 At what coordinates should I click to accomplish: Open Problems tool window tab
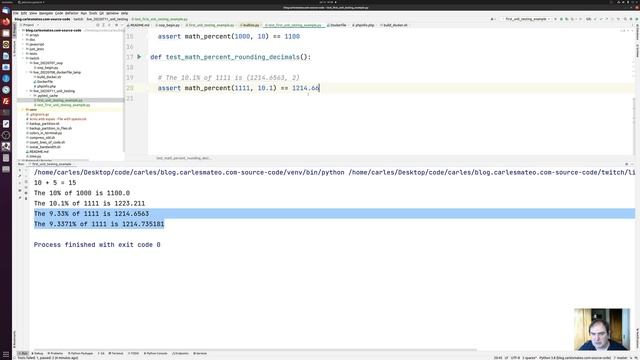tap(56, 353)
